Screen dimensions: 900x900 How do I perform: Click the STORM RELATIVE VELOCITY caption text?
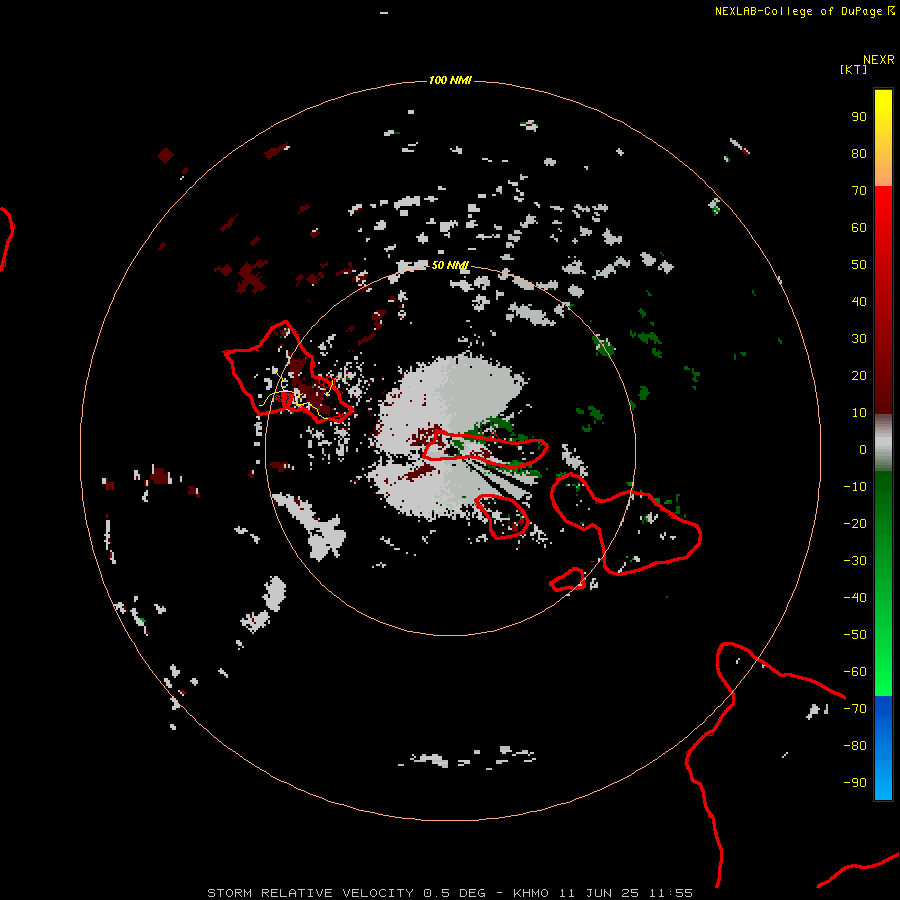point(310,893)
